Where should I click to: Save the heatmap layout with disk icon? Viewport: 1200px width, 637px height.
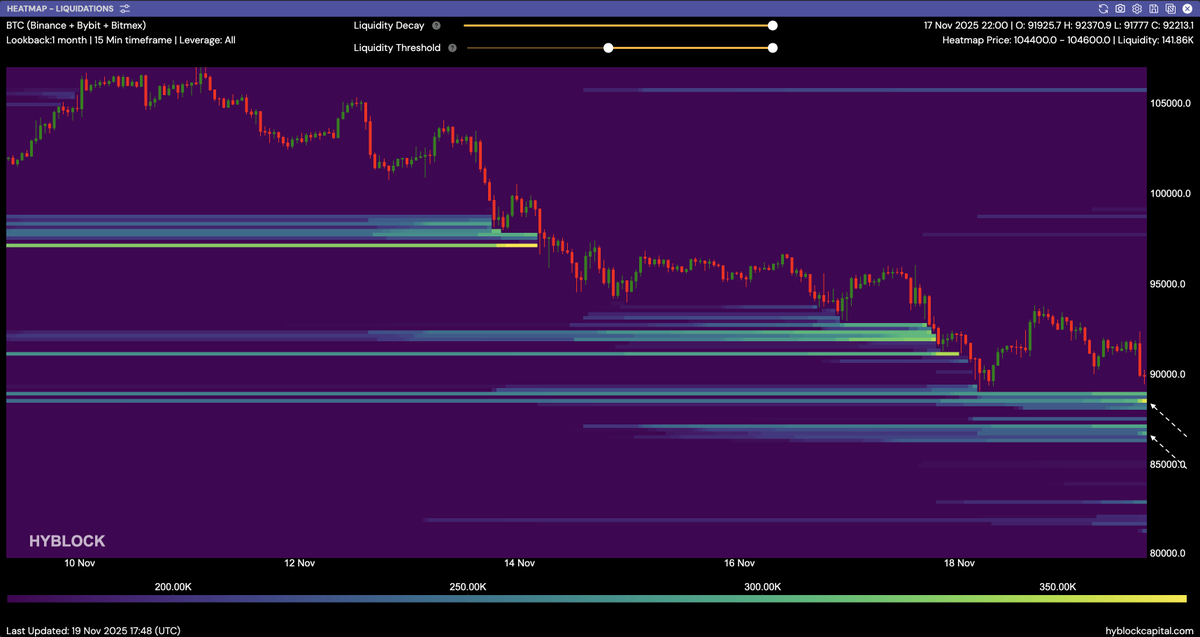[1153, 8]
